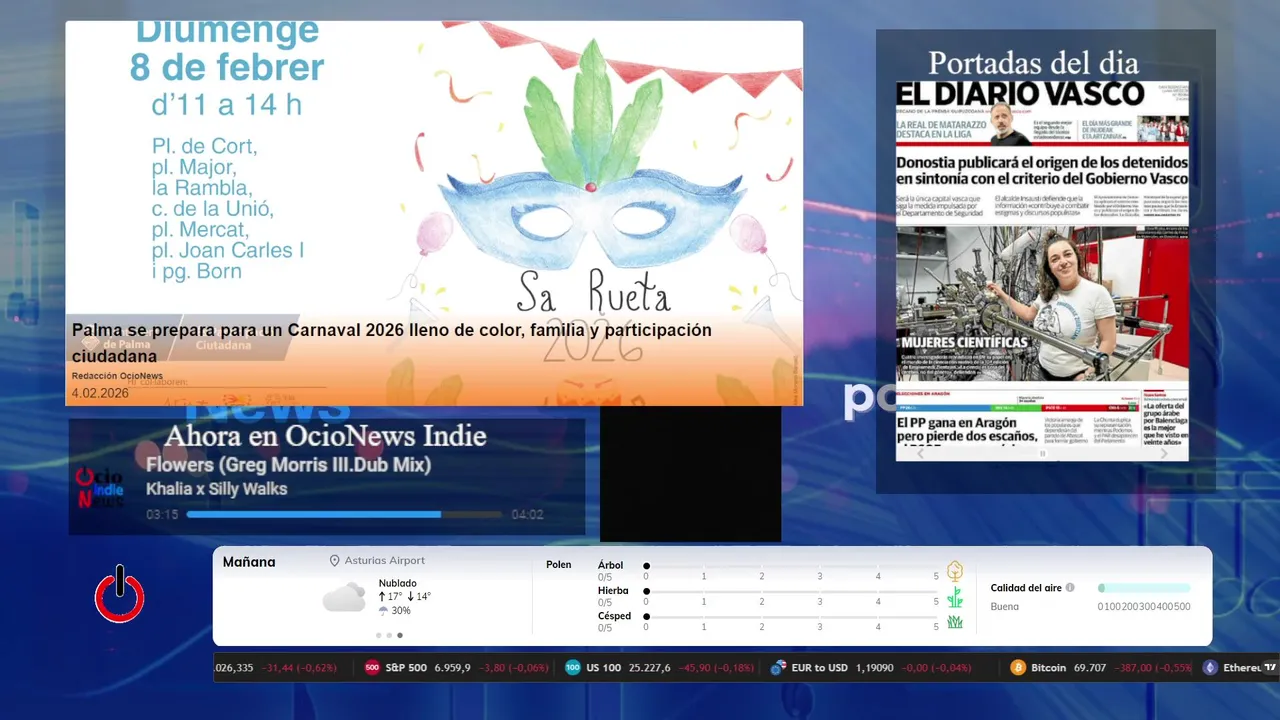This screenshot has width=1280, height=720.
Task: Click the track duration 04:02
Action: pos(527,515)
